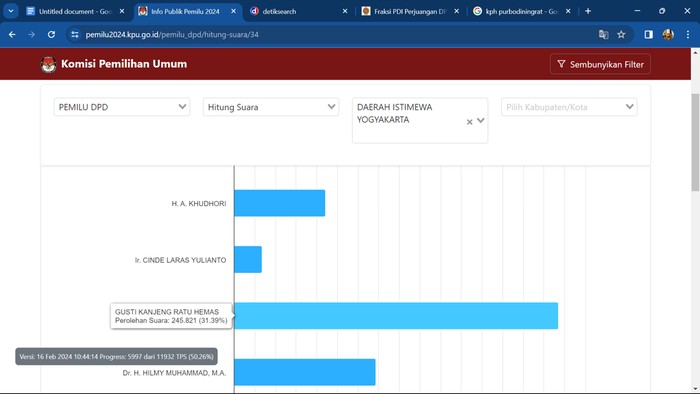Switch to the detiksearch tab

(x=297, y=11)
